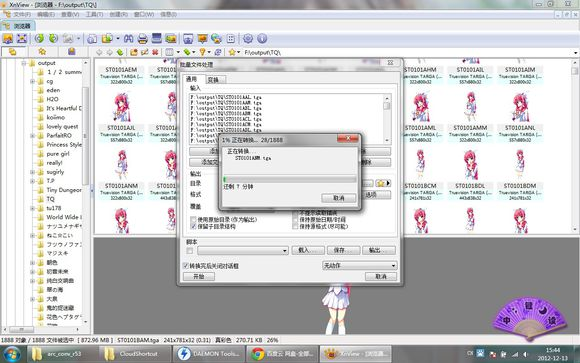580x363 pixels.
Task: Click the rename file icon
Action: 144,52
